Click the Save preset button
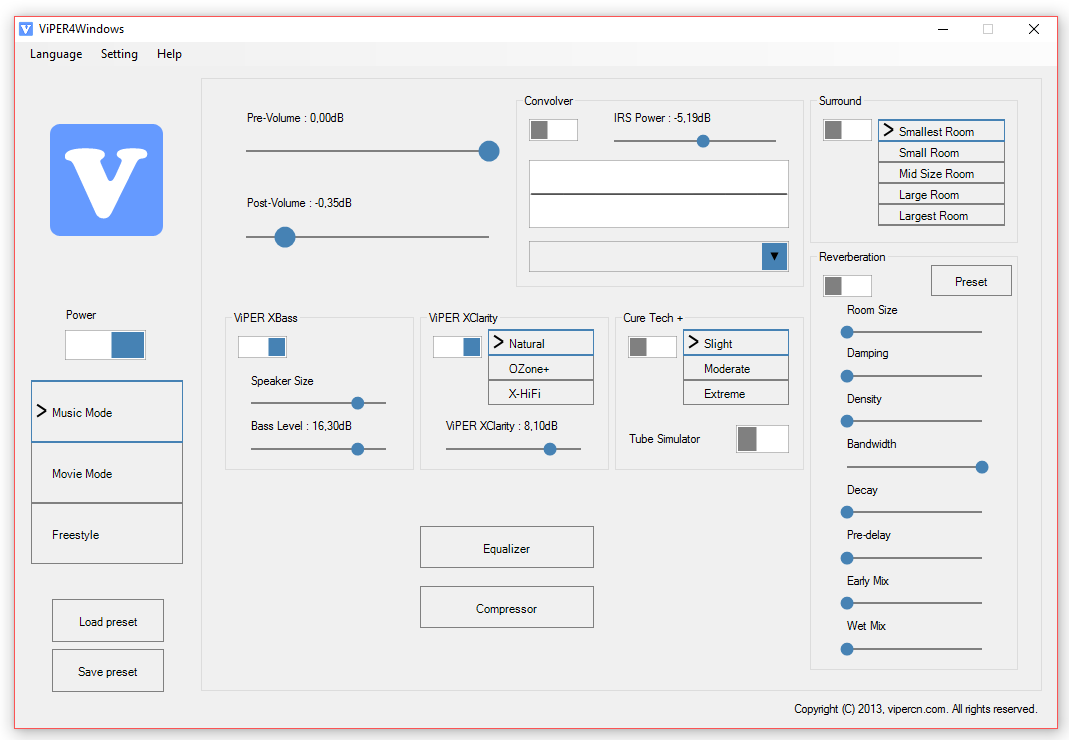This screenshot has width=1069, height=740. point(108,670)
